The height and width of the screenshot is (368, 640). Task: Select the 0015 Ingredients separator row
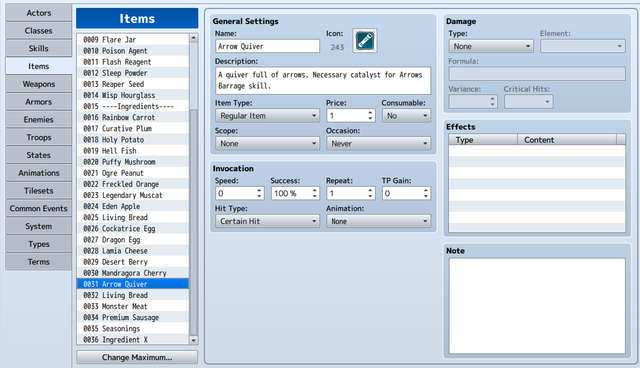[133, 106]
